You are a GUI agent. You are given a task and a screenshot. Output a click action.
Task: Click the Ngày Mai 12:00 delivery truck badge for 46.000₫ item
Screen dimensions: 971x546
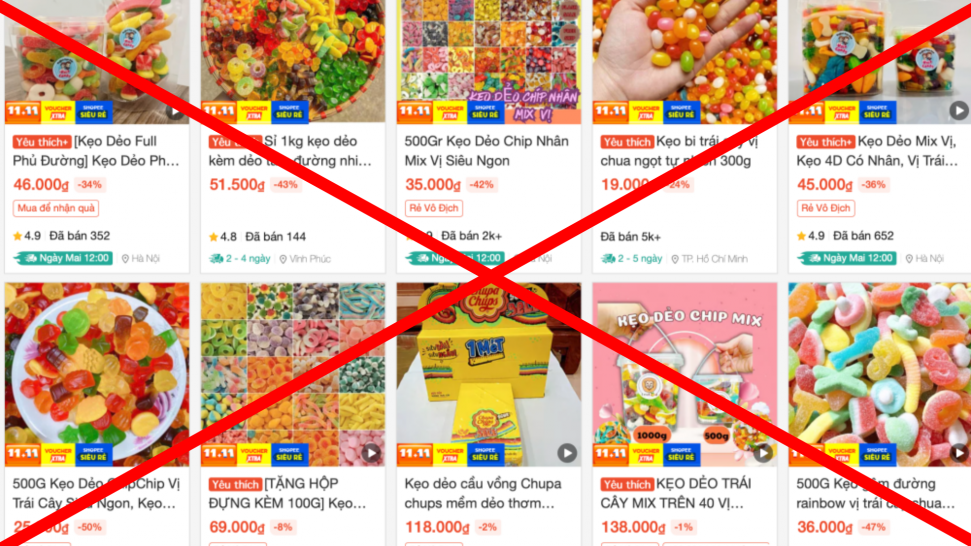[x=63, y=258]
